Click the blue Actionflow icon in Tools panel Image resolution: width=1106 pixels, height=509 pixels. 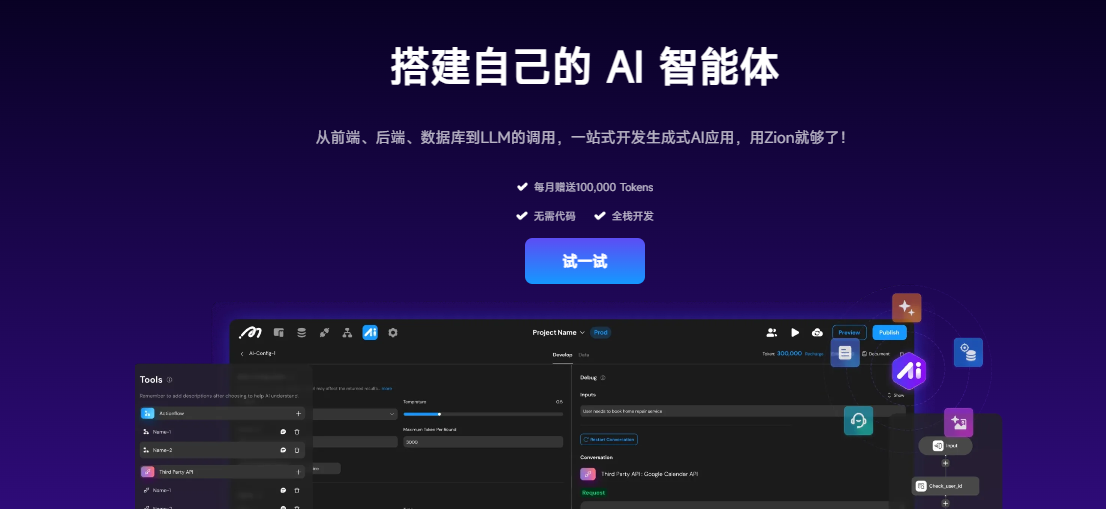[147, 413]
